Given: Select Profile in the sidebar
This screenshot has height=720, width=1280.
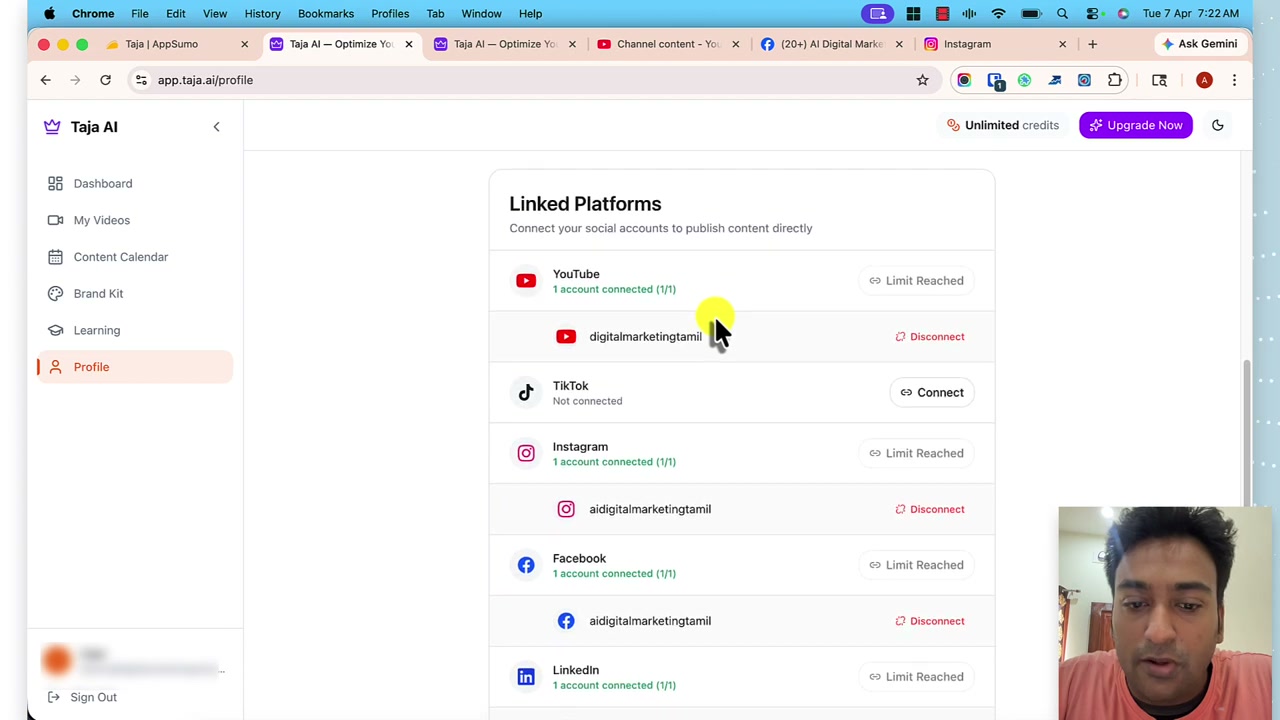Looking at the screenshot, I should click(135, 367).
